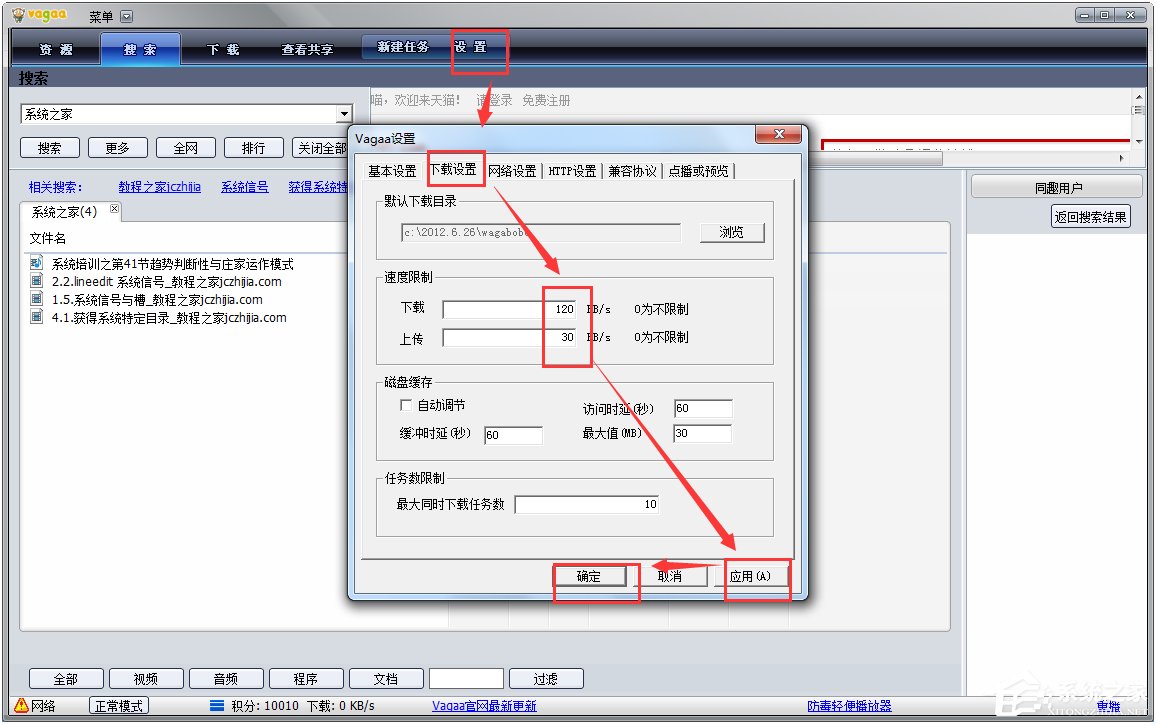This screenshot has height=725, width=1157.
Task: Click the 返回搜索结果 button
Action: tap(1090, 217)
